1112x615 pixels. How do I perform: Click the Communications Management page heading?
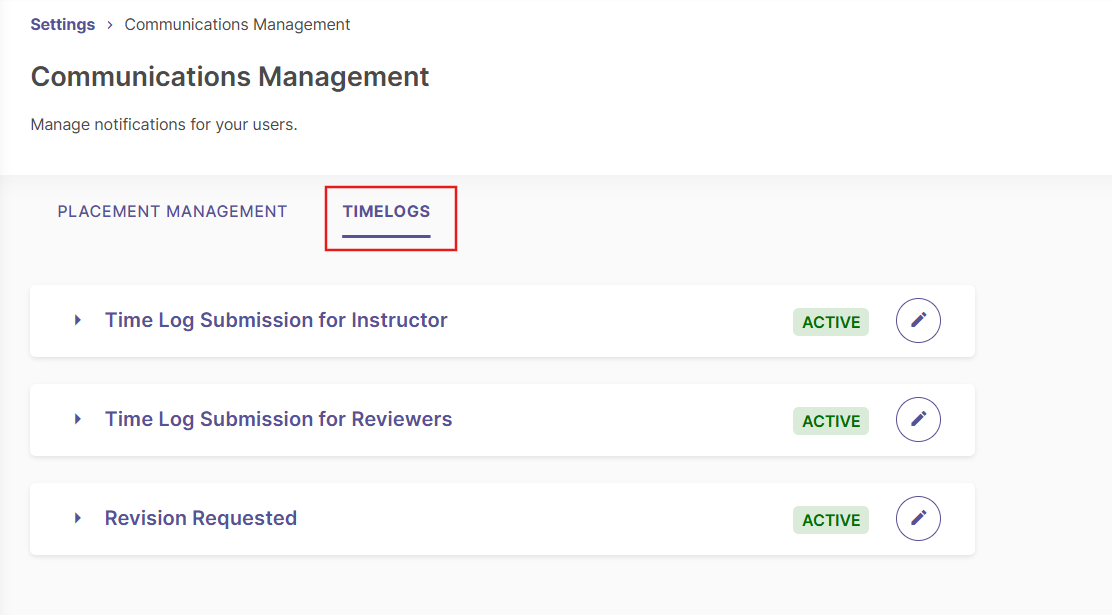click(230, 76)
